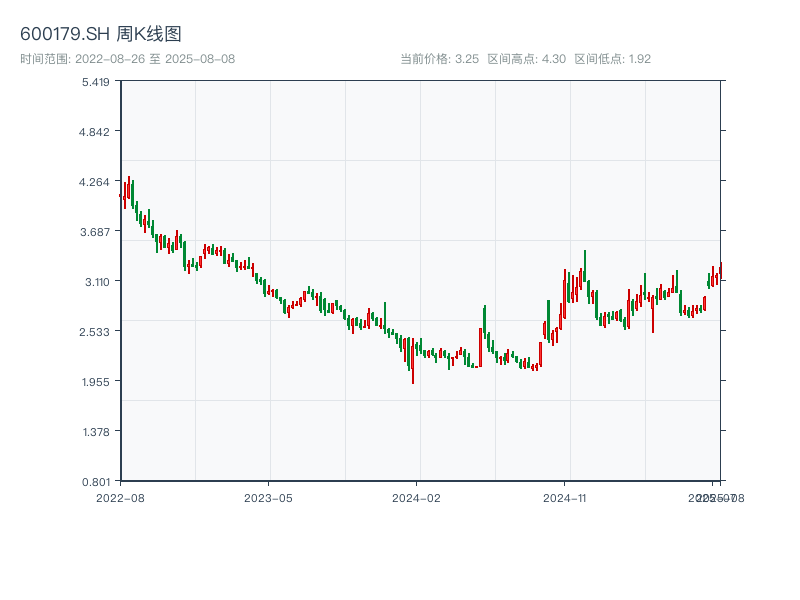Click the 2024-02 x-axis date label

pyautogui.click(x=416, y=497)
